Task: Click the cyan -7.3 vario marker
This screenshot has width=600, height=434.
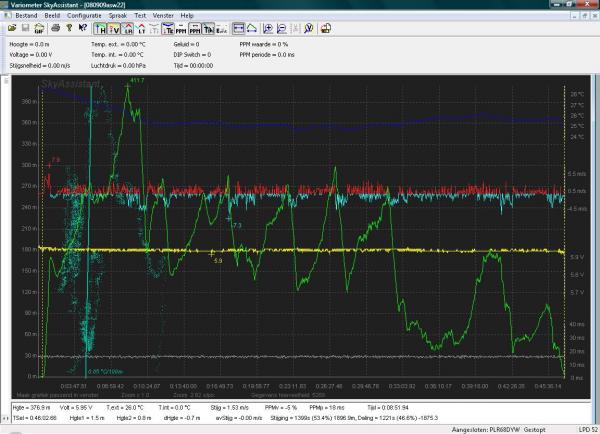Action: click(x=236, y=225)
